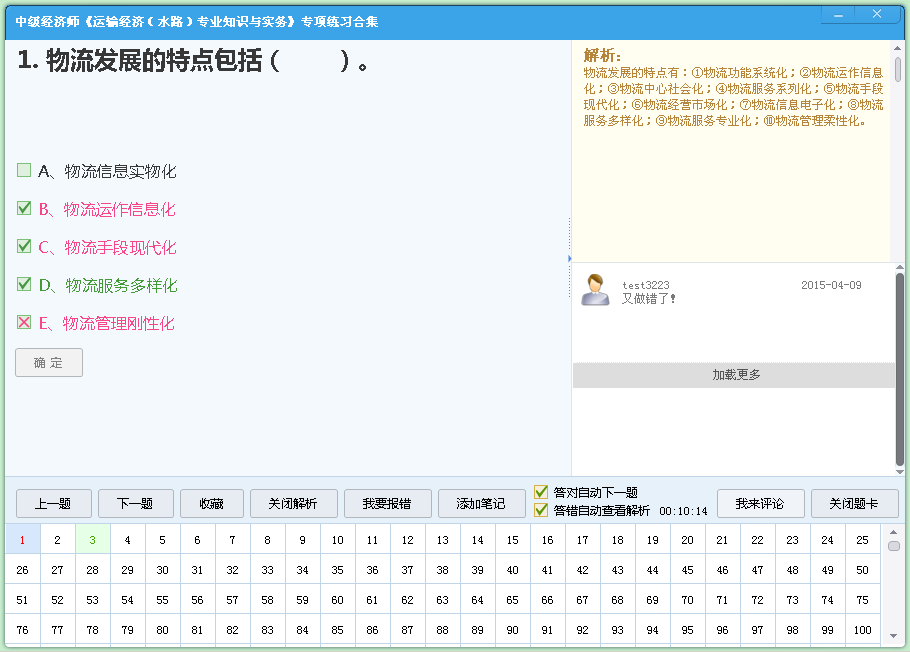Click the 解析 heading
Image resolution: width=910 pixels, height=652 pixels.
(602, 56)
